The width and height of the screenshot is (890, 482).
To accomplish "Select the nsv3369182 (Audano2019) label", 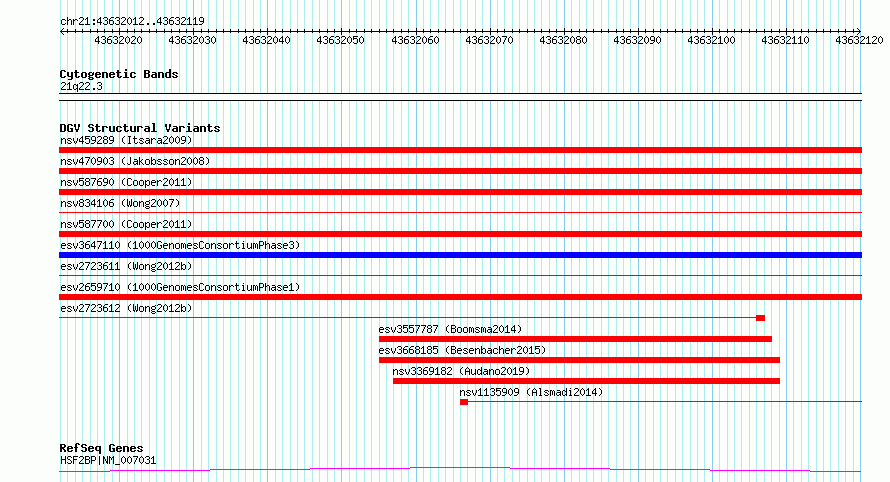I will pos(461,371).
